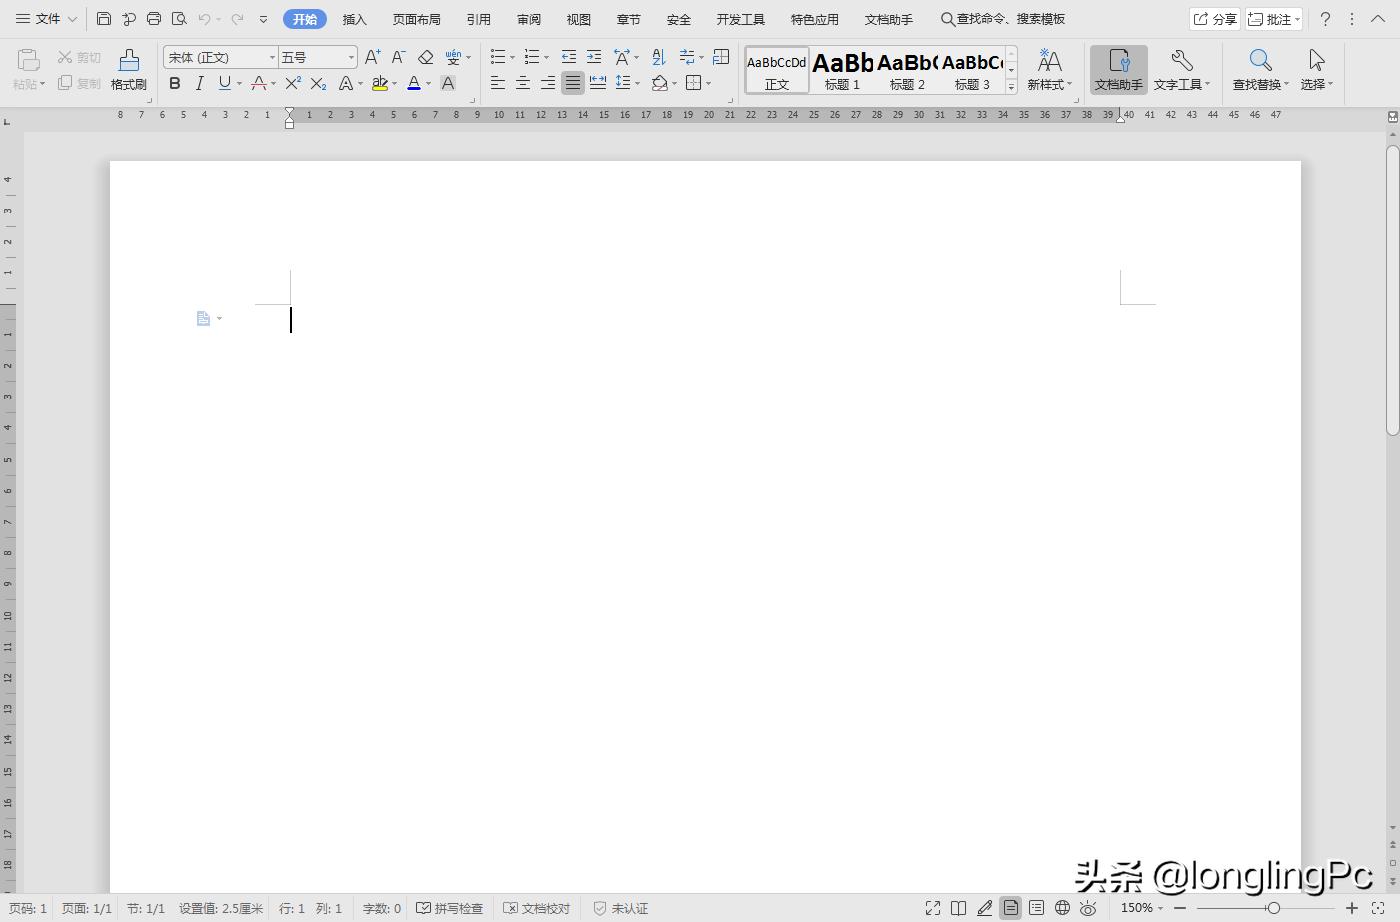
Task: Click the Print icon in quick access toolbar
Action: pos(153,19)
